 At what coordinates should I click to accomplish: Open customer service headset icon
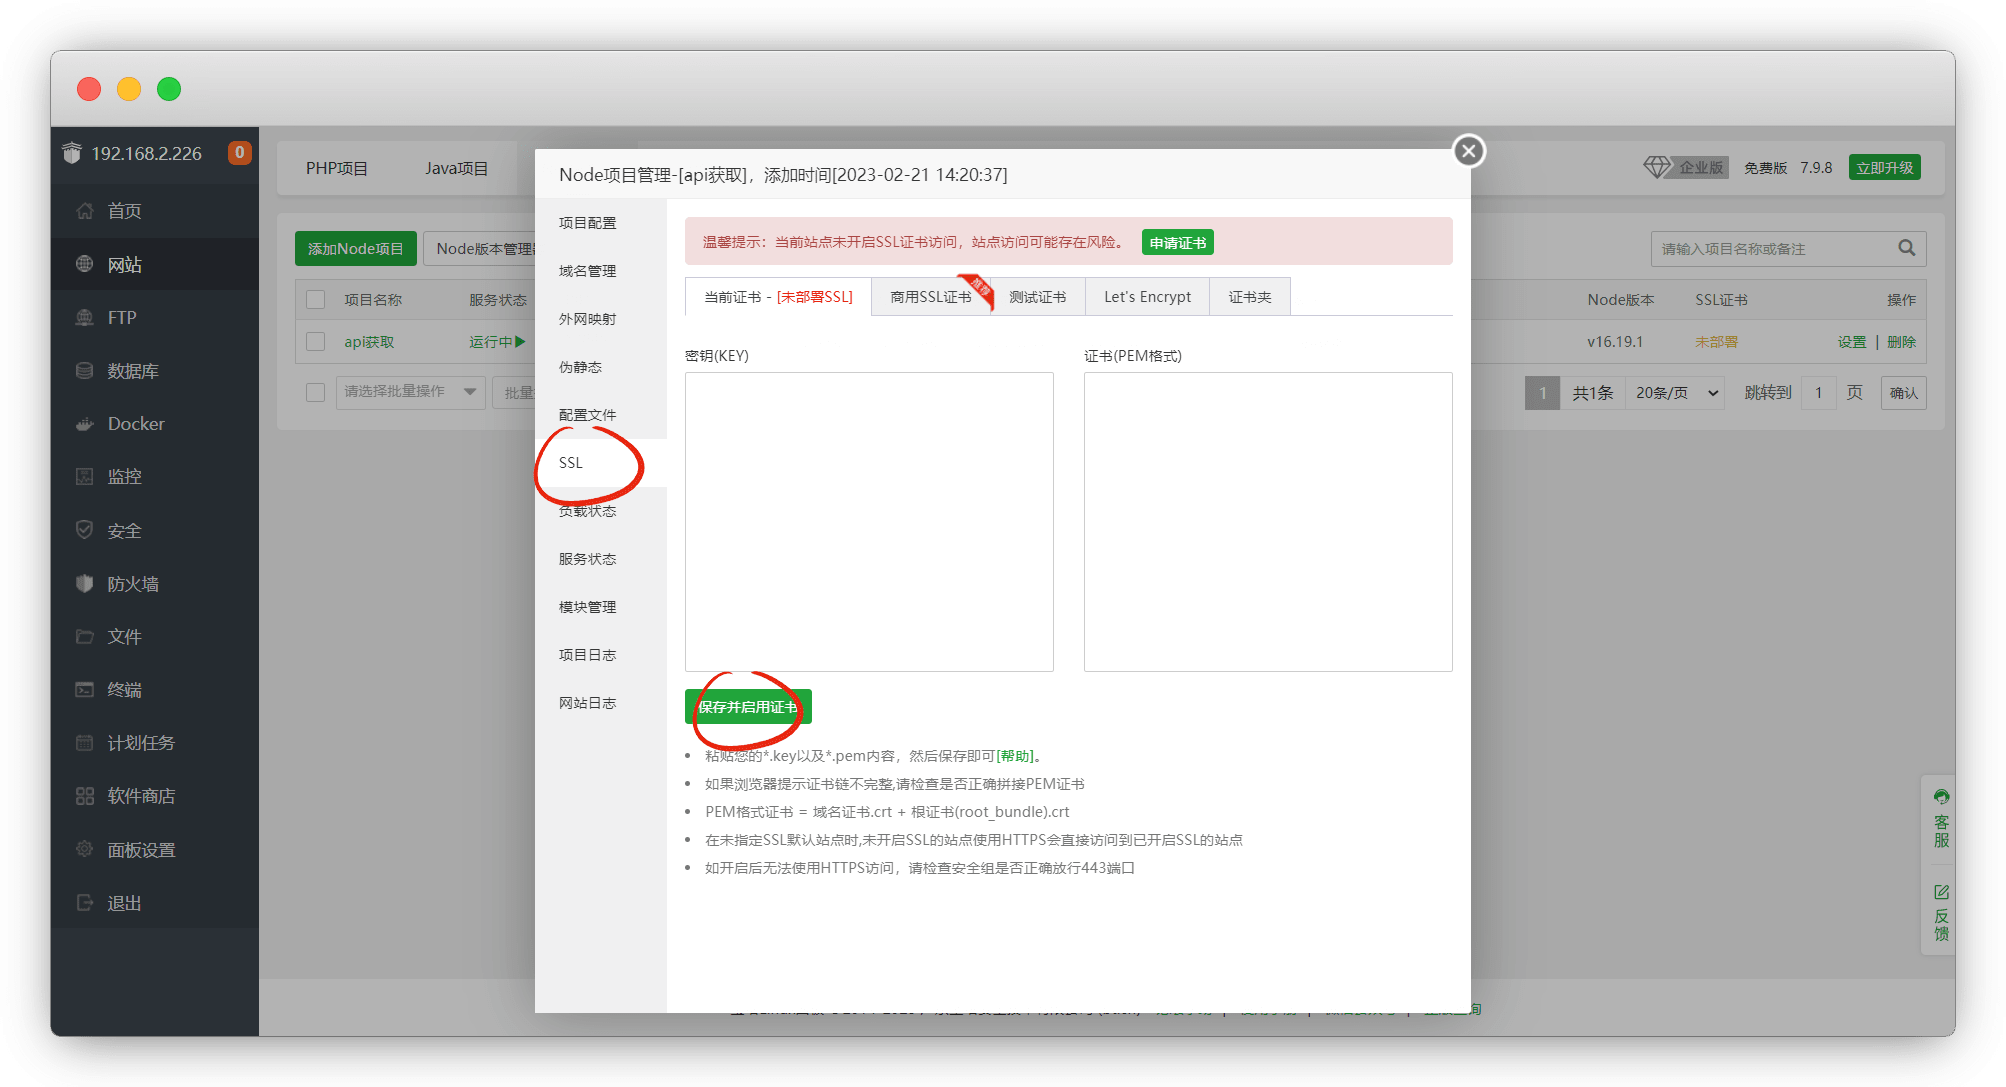click(x=1941, y=797)
